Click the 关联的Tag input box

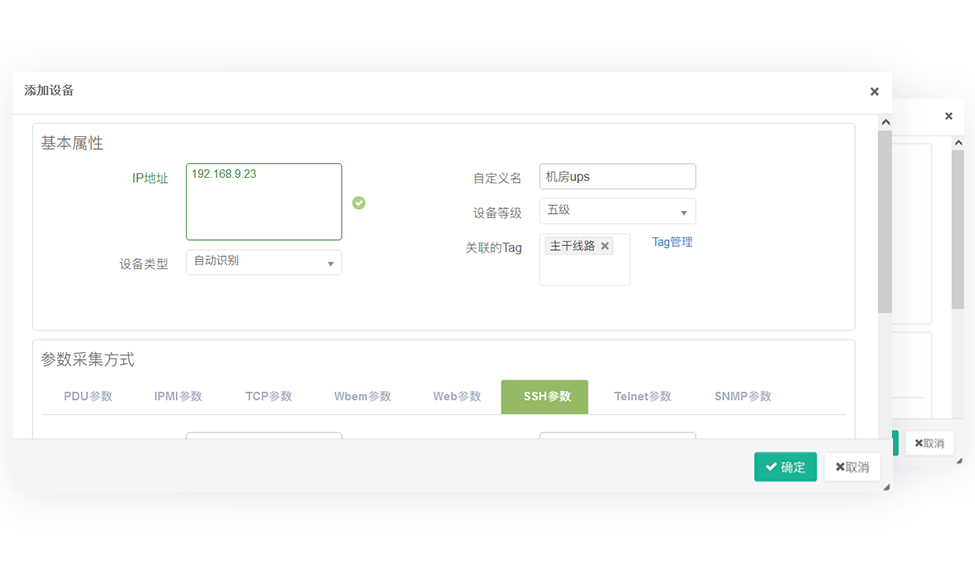pyautogui.click(x=585, y=260)
